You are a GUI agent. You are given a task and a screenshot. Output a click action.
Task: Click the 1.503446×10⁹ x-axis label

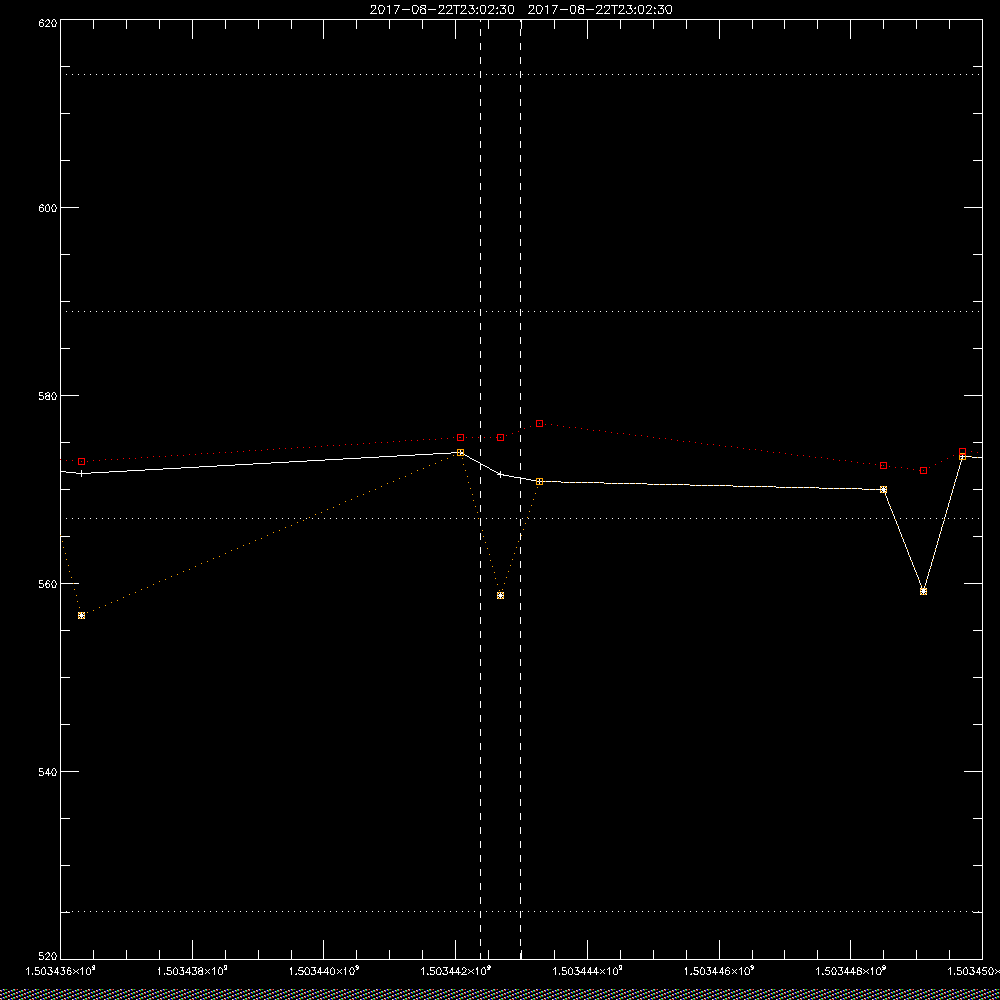click(x=720, y=971)
